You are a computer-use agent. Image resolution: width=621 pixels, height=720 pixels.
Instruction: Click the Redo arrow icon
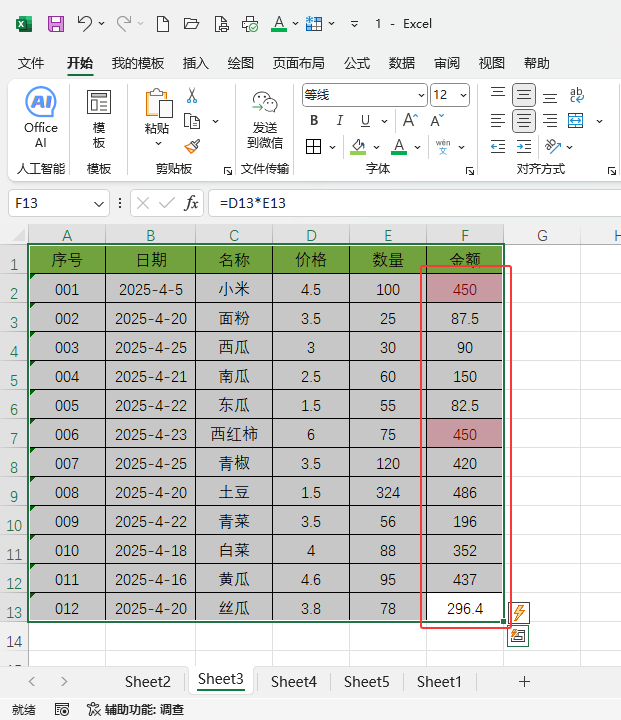[x=124, y=23]
